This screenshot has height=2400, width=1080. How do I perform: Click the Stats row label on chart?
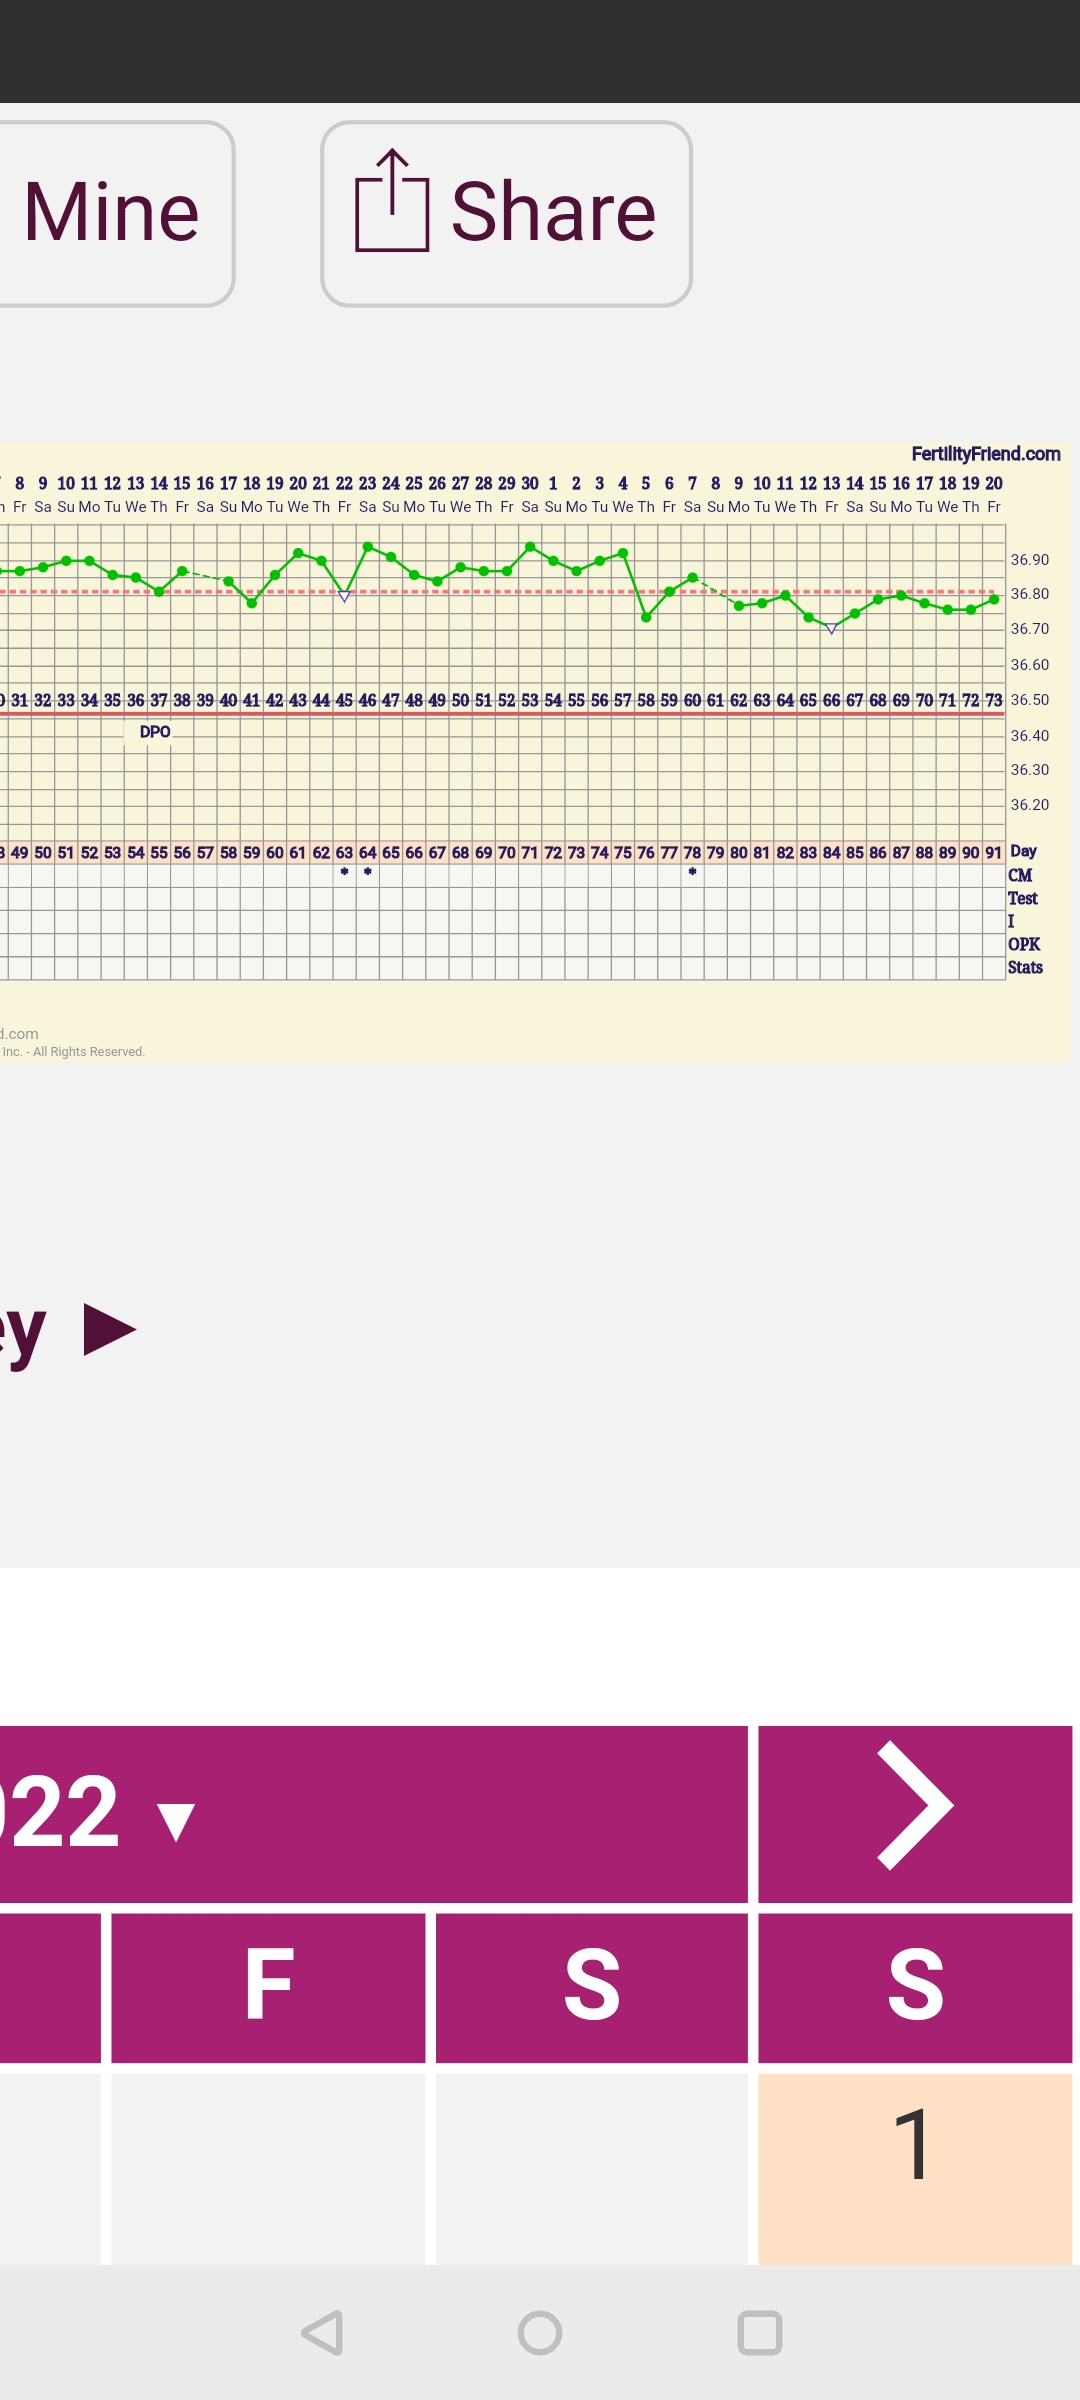tap(1025, 967)
